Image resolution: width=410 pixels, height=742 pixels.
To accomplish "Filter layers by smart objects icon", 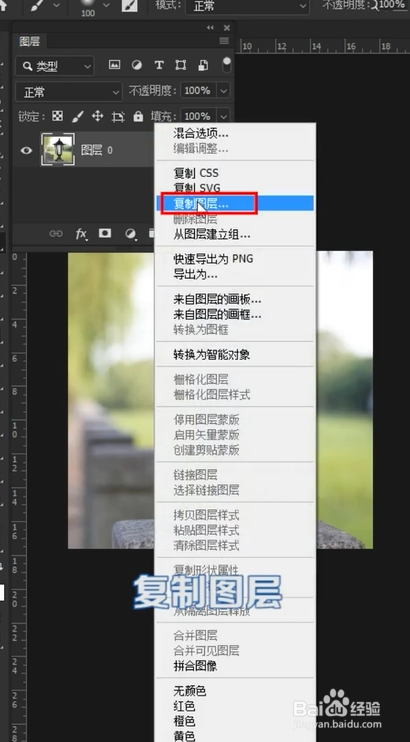I will pos(203,65).
